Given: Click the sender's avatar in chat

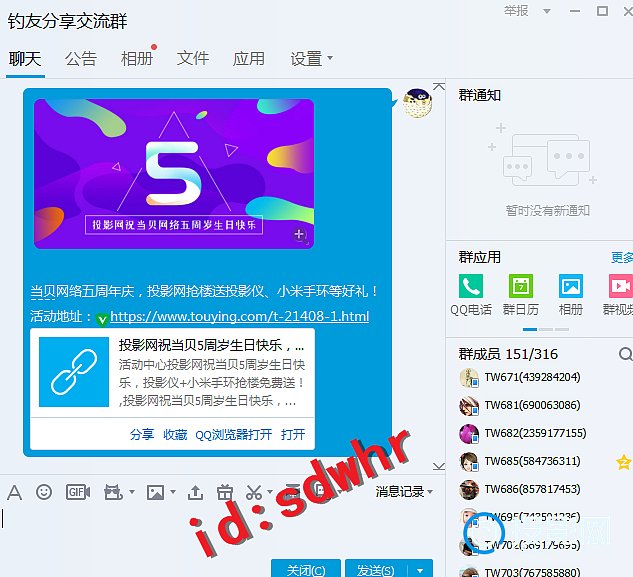Looking at the screenshot, I should [417, 103].
